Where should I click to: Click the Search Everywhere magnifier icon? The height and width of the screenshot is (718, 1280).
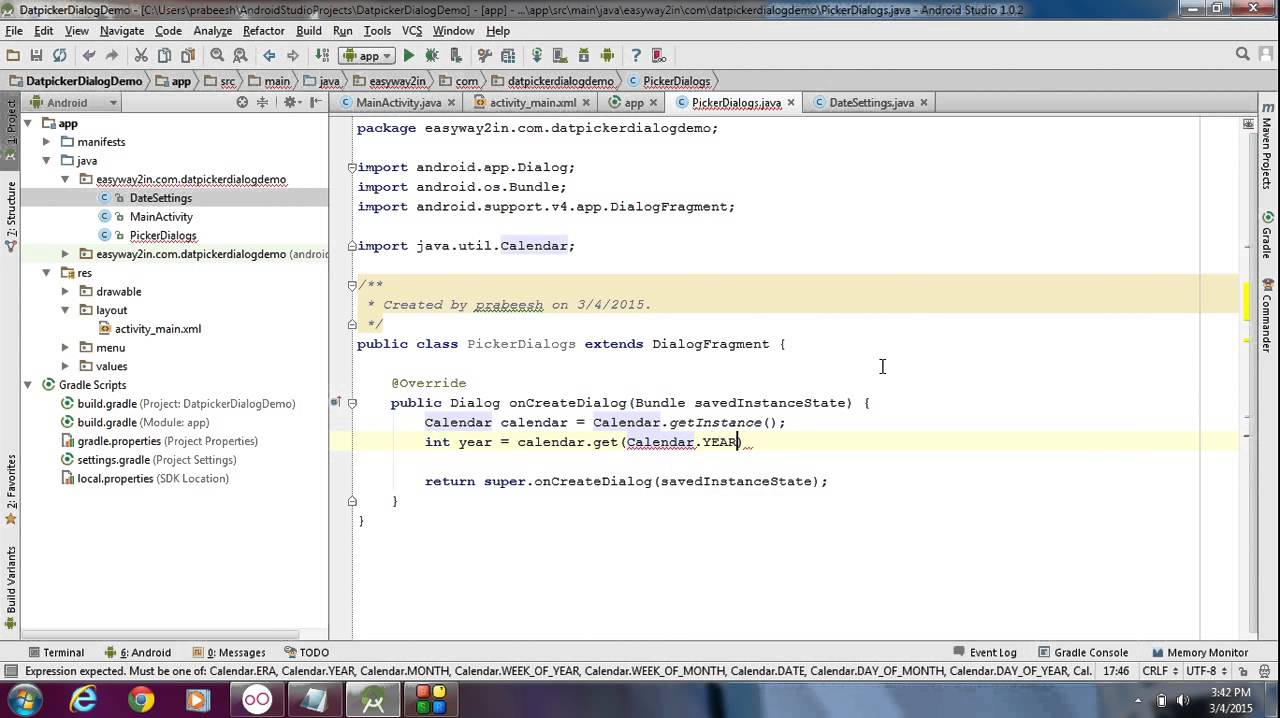(1243, 55)
